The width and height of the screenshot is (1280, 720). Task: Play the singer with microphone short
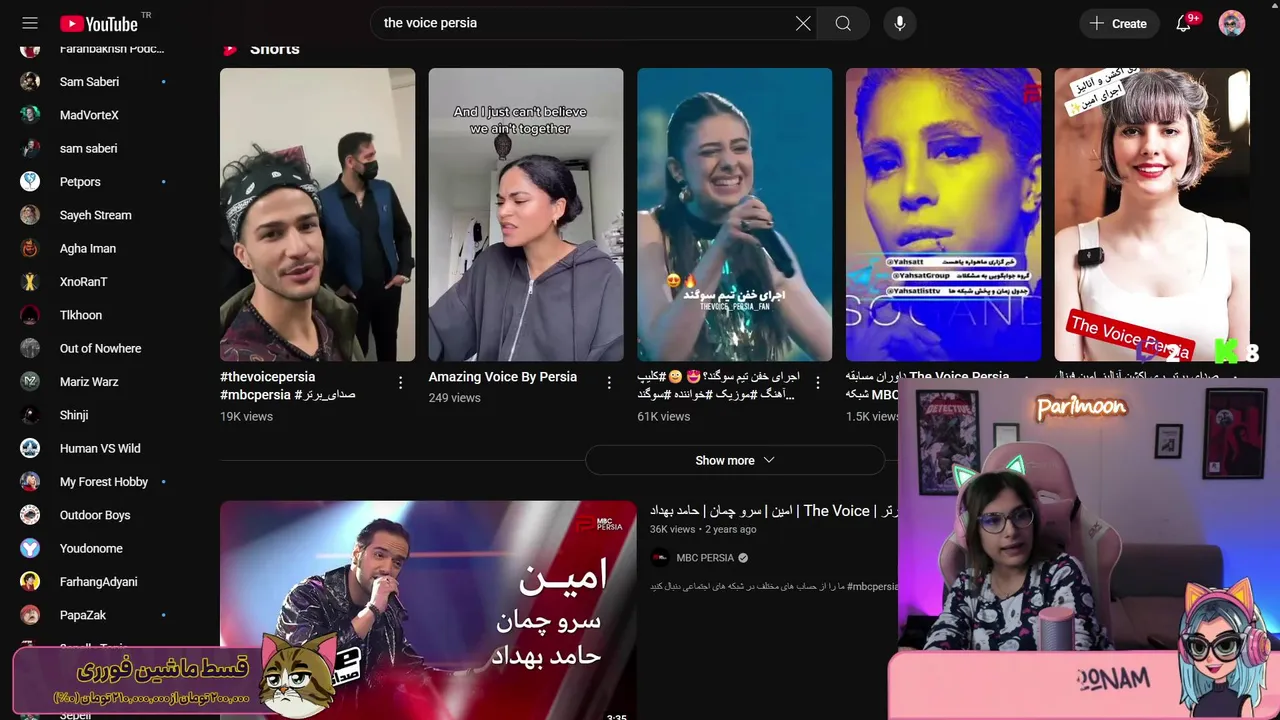tap(734, 214)
